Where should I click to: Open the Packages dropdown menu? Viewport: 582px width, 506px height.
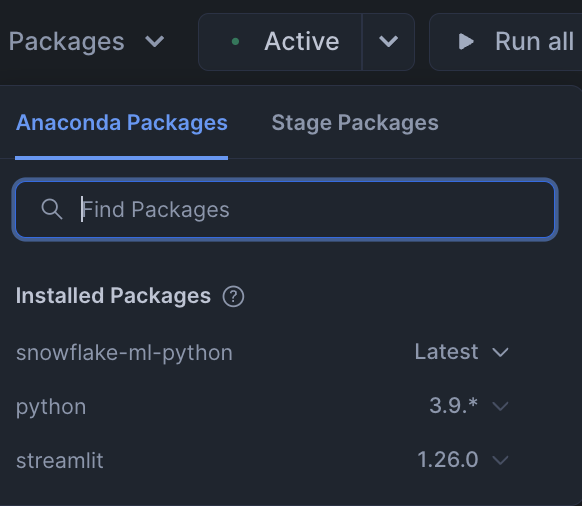point(86,41)
